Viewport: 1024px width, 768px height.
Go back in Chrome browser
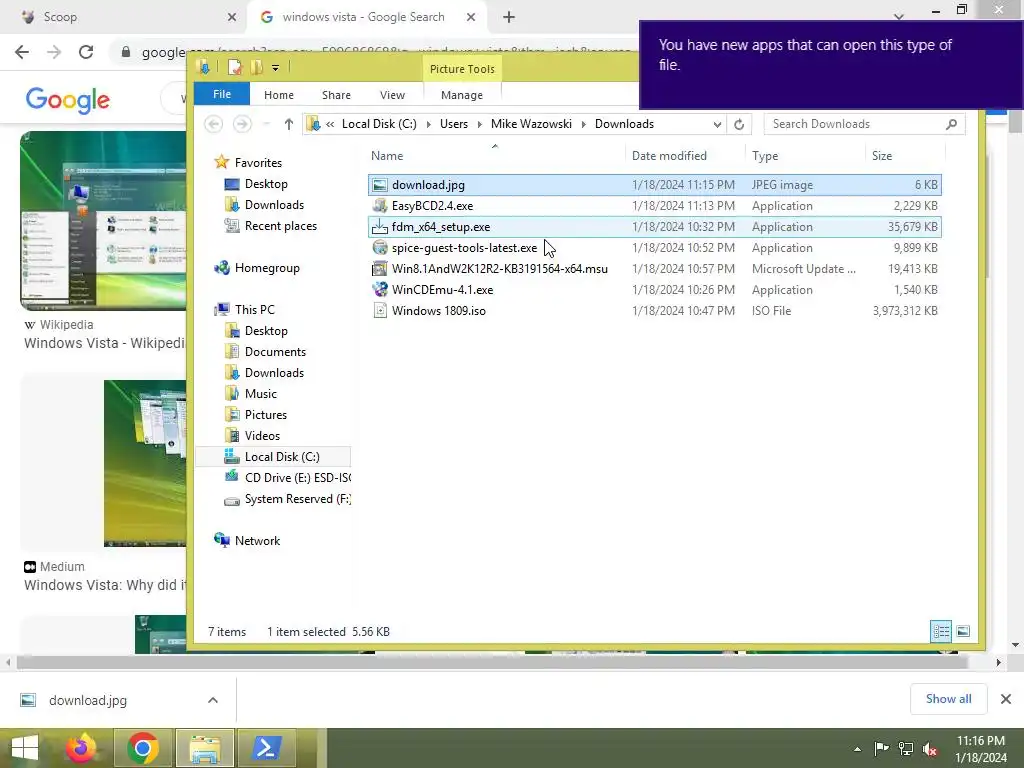[22, 52]
